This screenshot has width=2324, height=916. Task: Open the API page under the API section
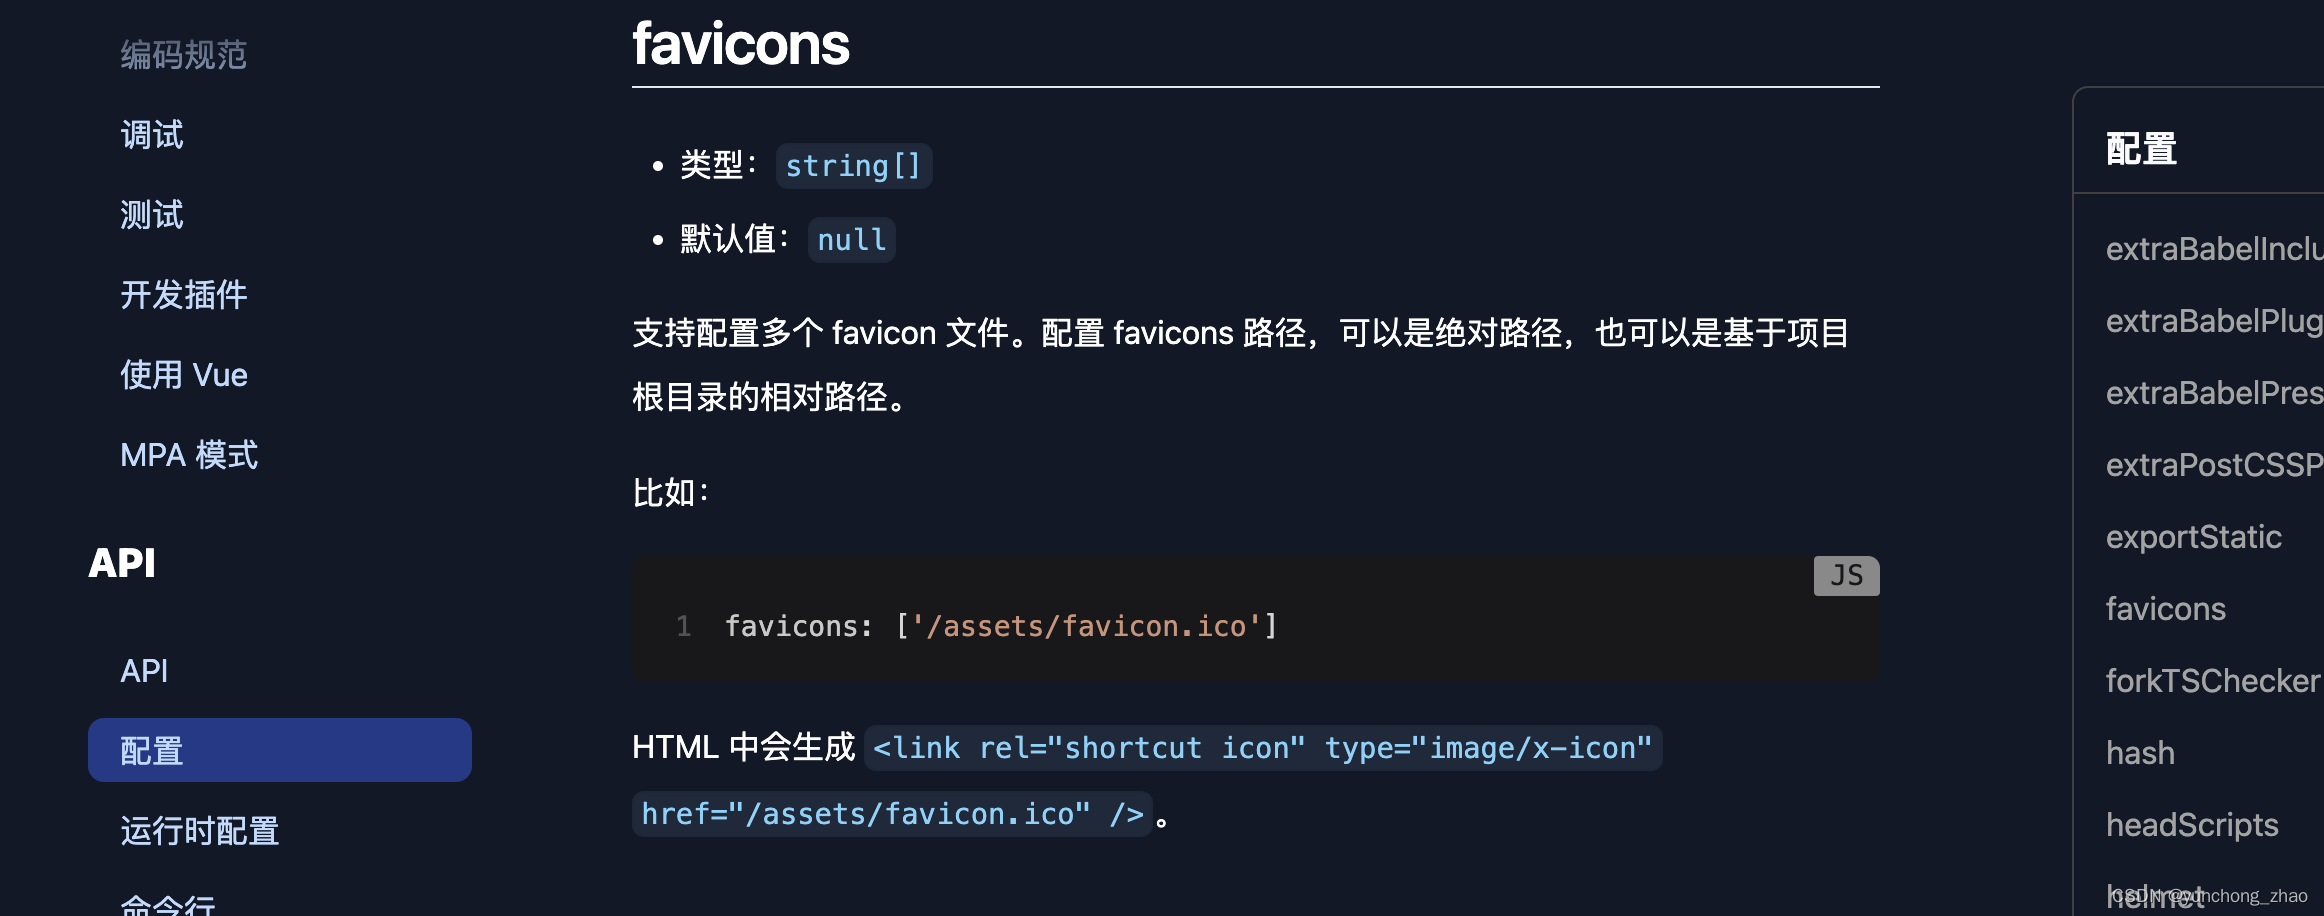point(143,670)
